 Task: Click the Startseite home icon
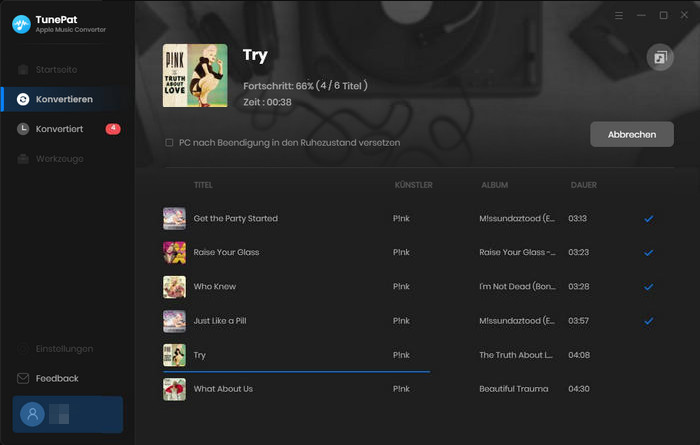pyautogui.click(x=23, y=70)
